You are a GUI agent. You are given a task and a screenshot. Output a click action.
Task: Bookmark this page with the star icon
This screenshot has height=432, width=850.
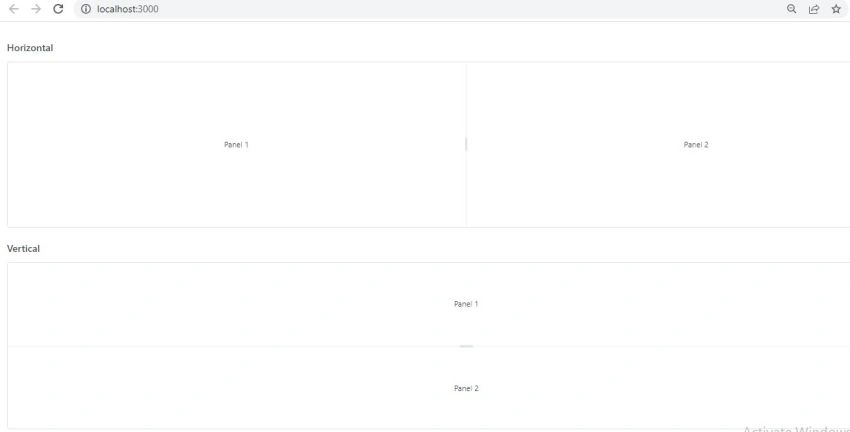point(836,9)
